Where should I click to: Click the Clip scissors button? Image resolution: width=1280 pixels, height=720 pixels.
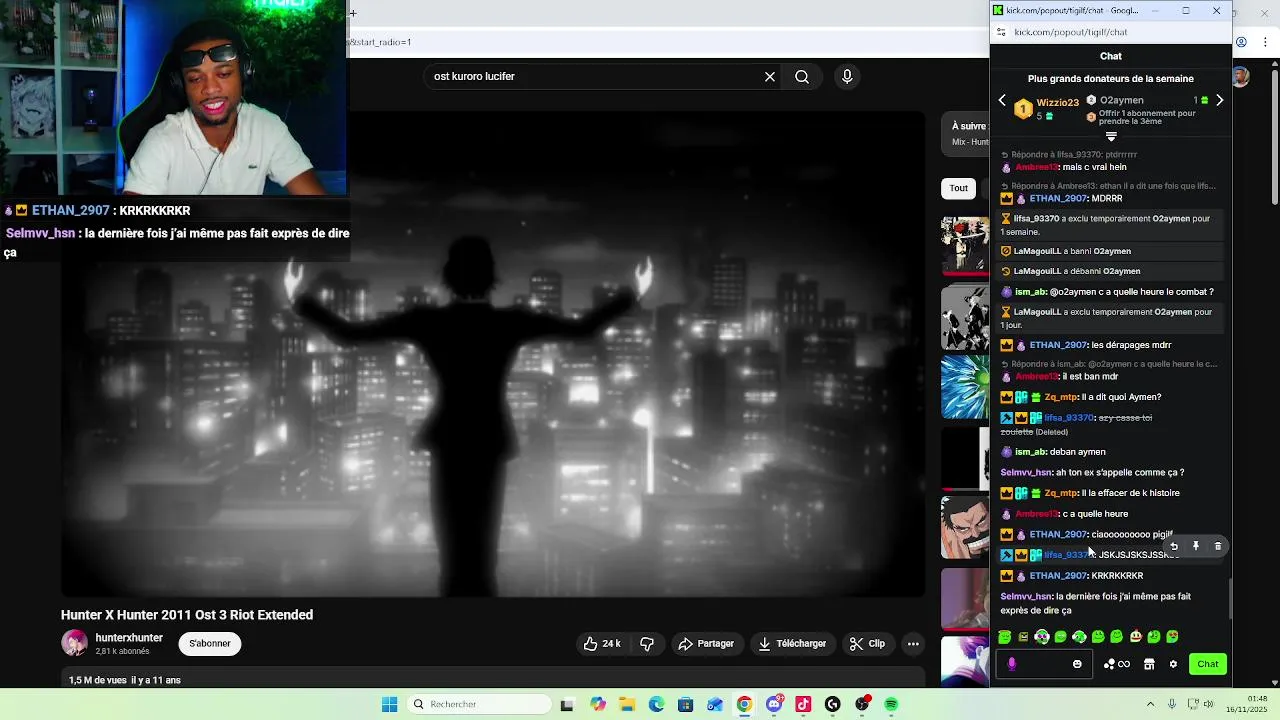coord(868,644)
